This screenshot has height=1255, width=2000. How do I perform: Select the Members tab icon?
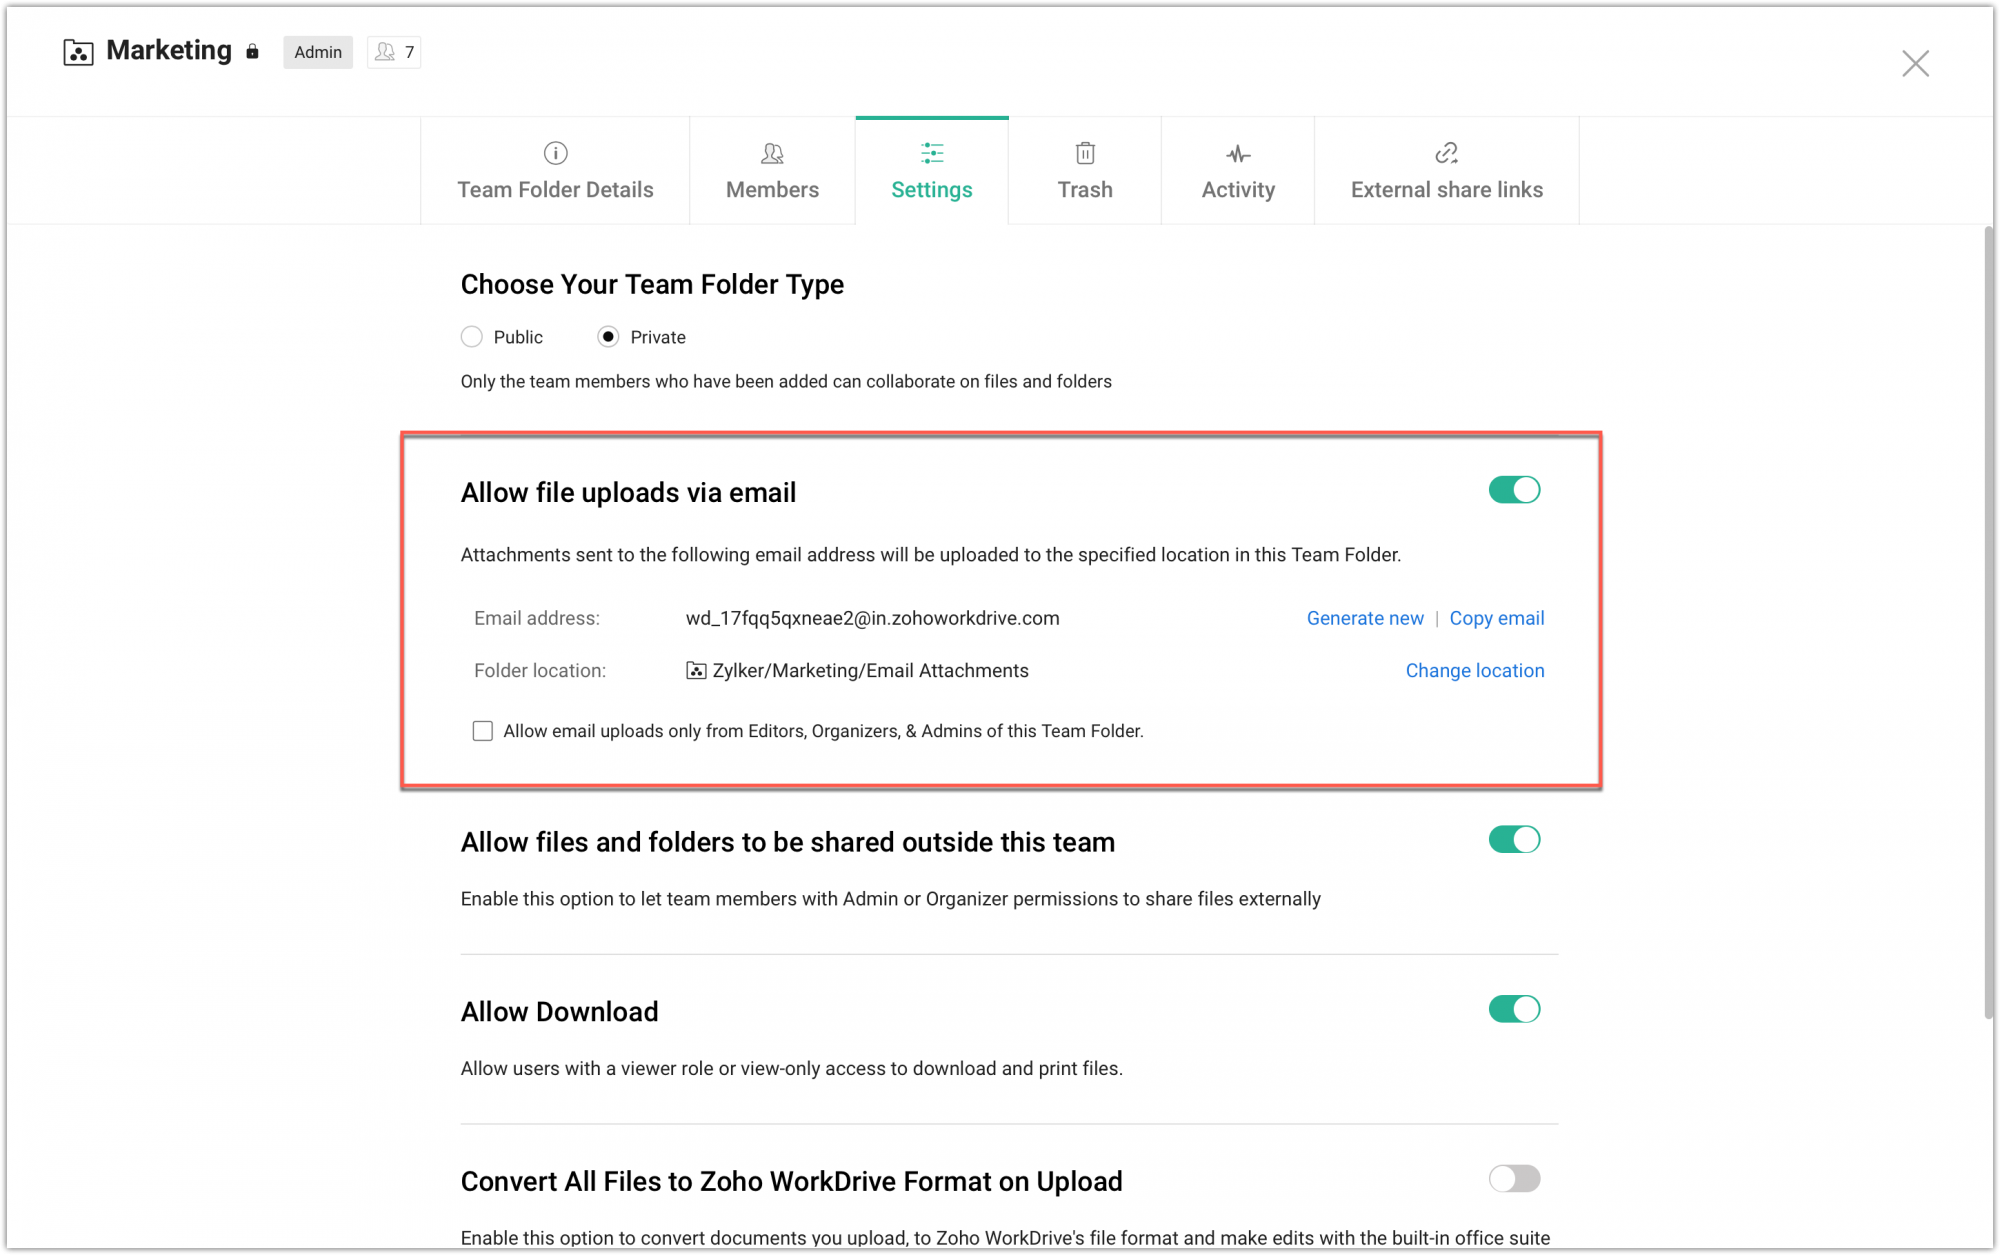click(x=771, y=153)
